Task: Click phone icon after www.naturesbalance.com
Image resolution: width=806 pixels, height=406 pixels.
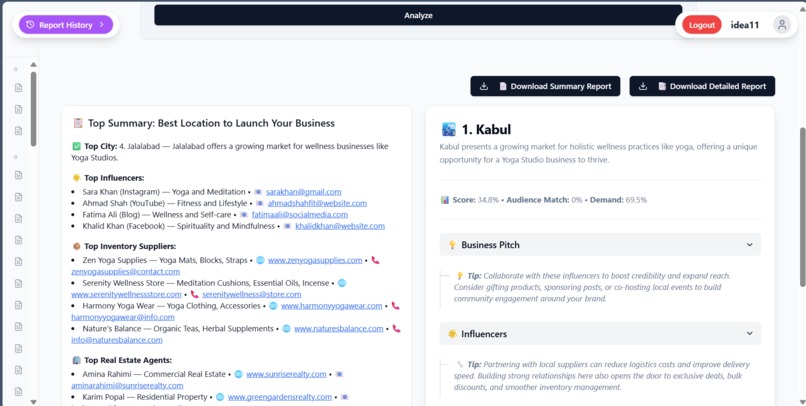Action: [396, 328]
